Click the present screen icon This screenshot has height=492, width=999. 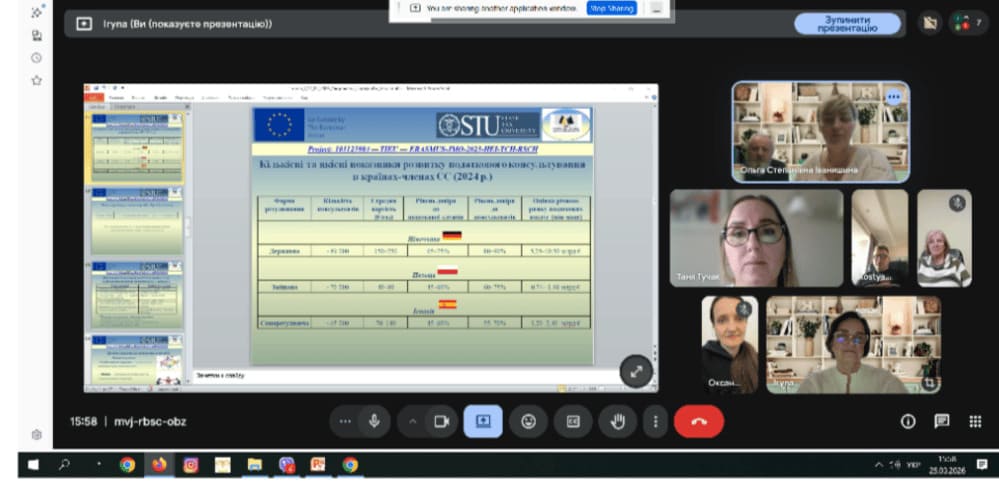483,422
